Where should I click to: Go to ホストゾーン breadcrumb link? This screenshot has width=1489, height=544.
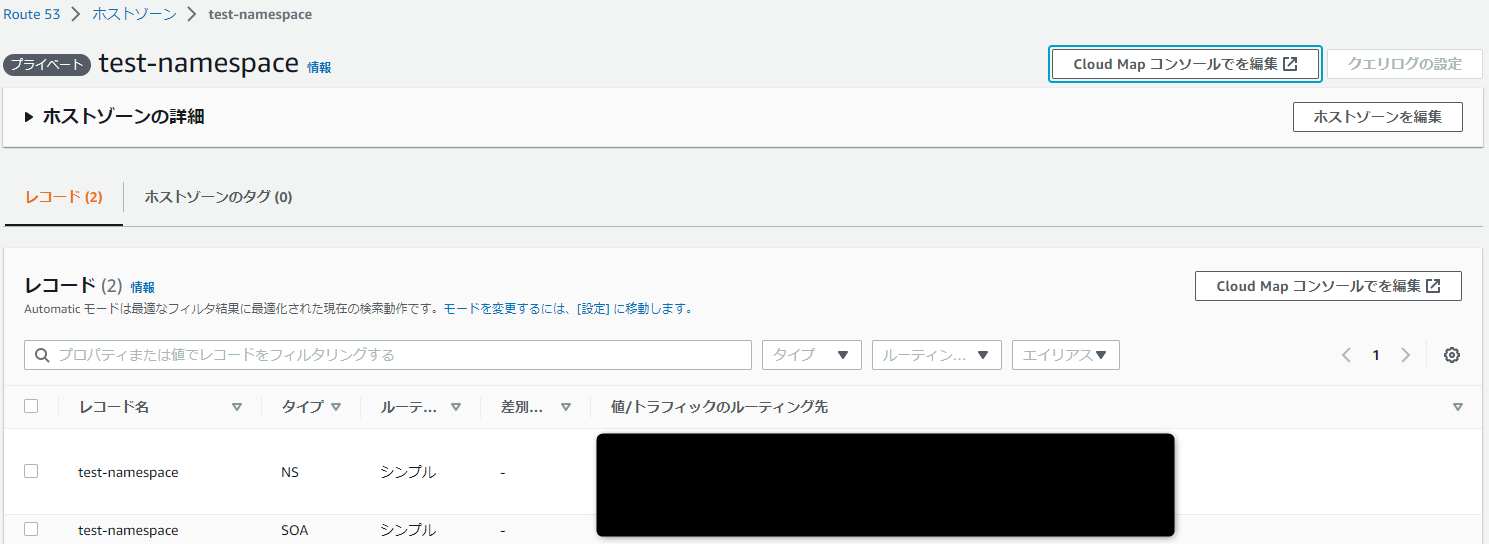pos(134,14)
